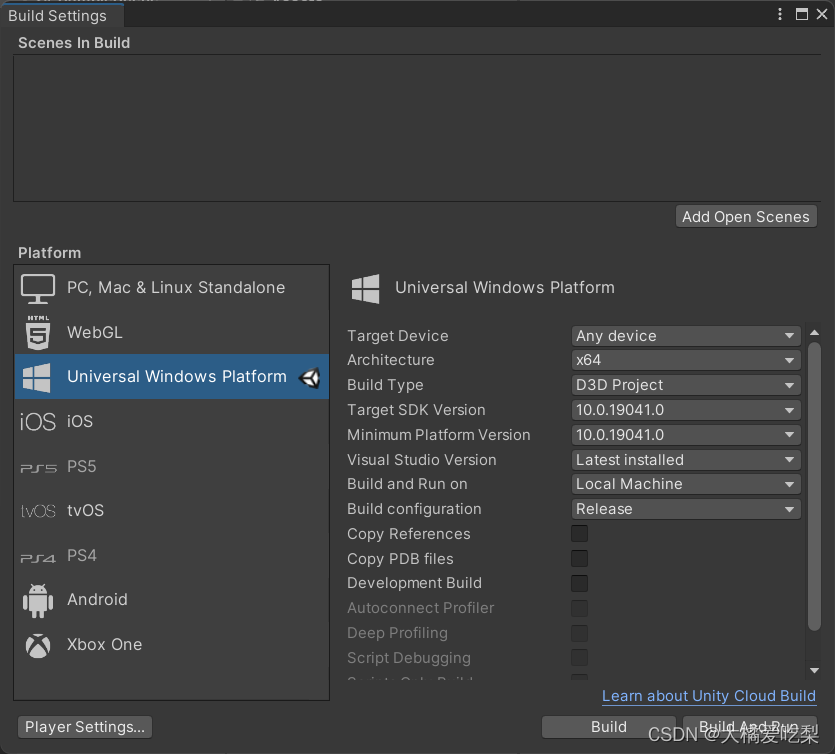Click the PC, Mac & Linux Standalone monitor icon
The height and width of the screenshot is (754, 835).
click(x=38, y=289)
